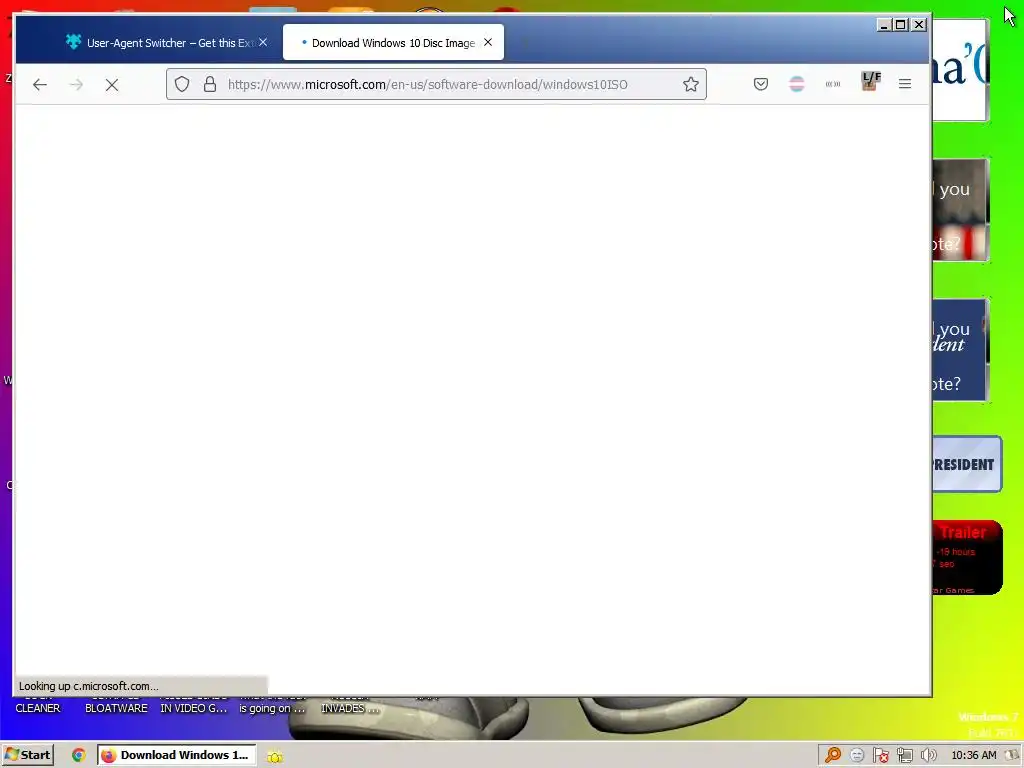Stop loading the page

click(112, 84)
